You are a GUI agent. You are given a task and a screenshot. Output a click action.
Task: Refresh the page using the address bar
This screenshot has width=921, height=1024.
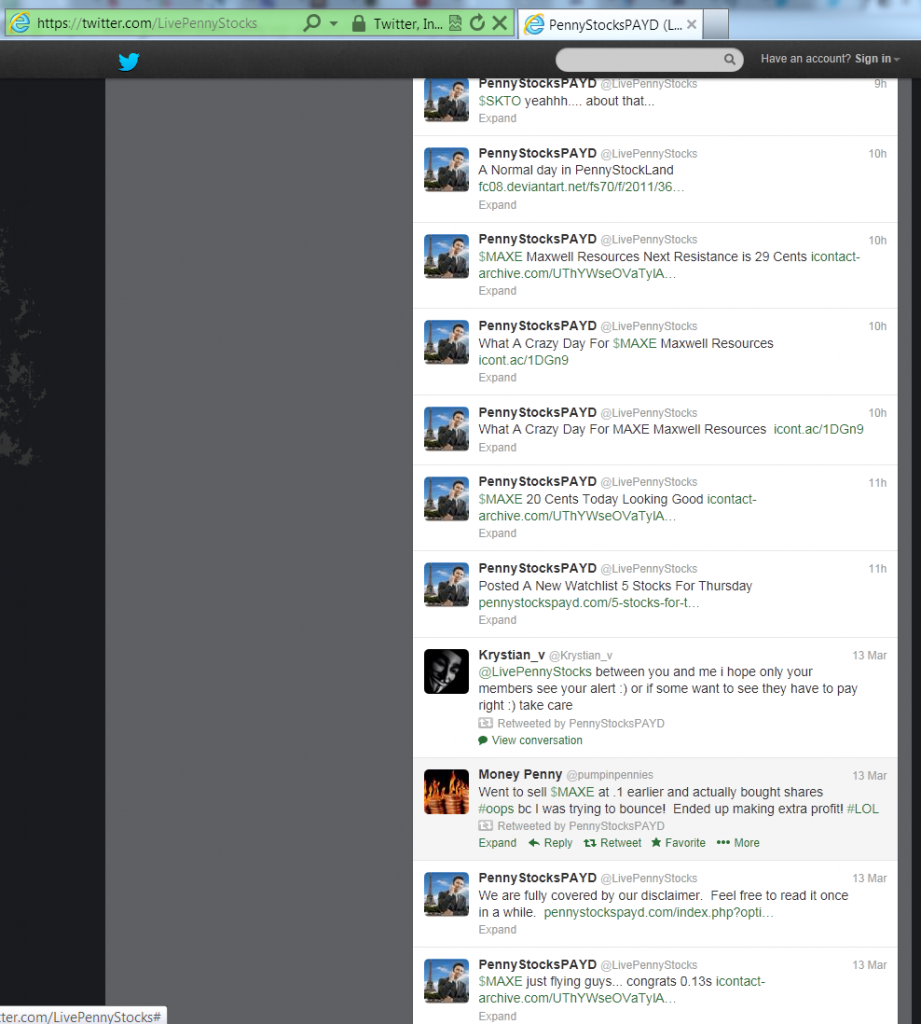point(477,22)
